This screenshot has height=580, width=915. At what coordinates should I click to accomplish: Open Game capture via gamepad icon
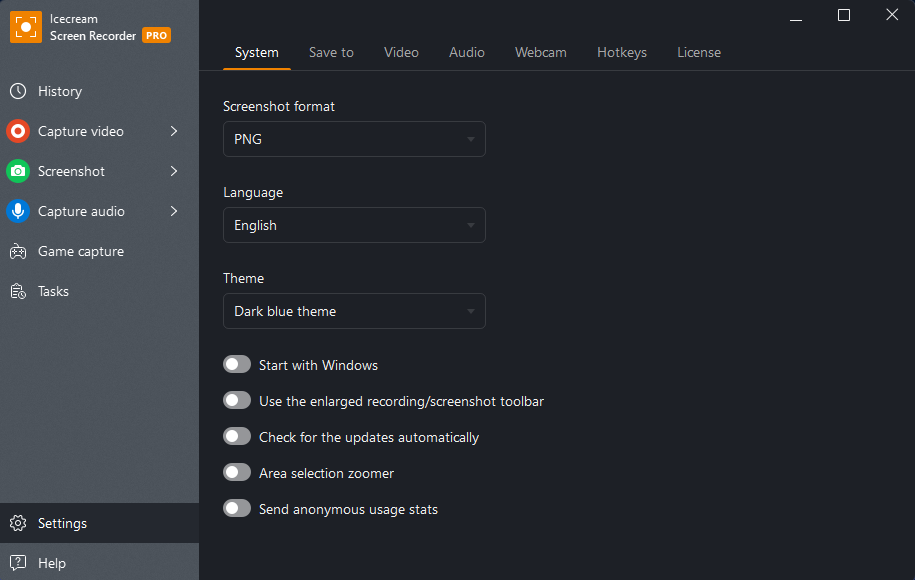18,251
